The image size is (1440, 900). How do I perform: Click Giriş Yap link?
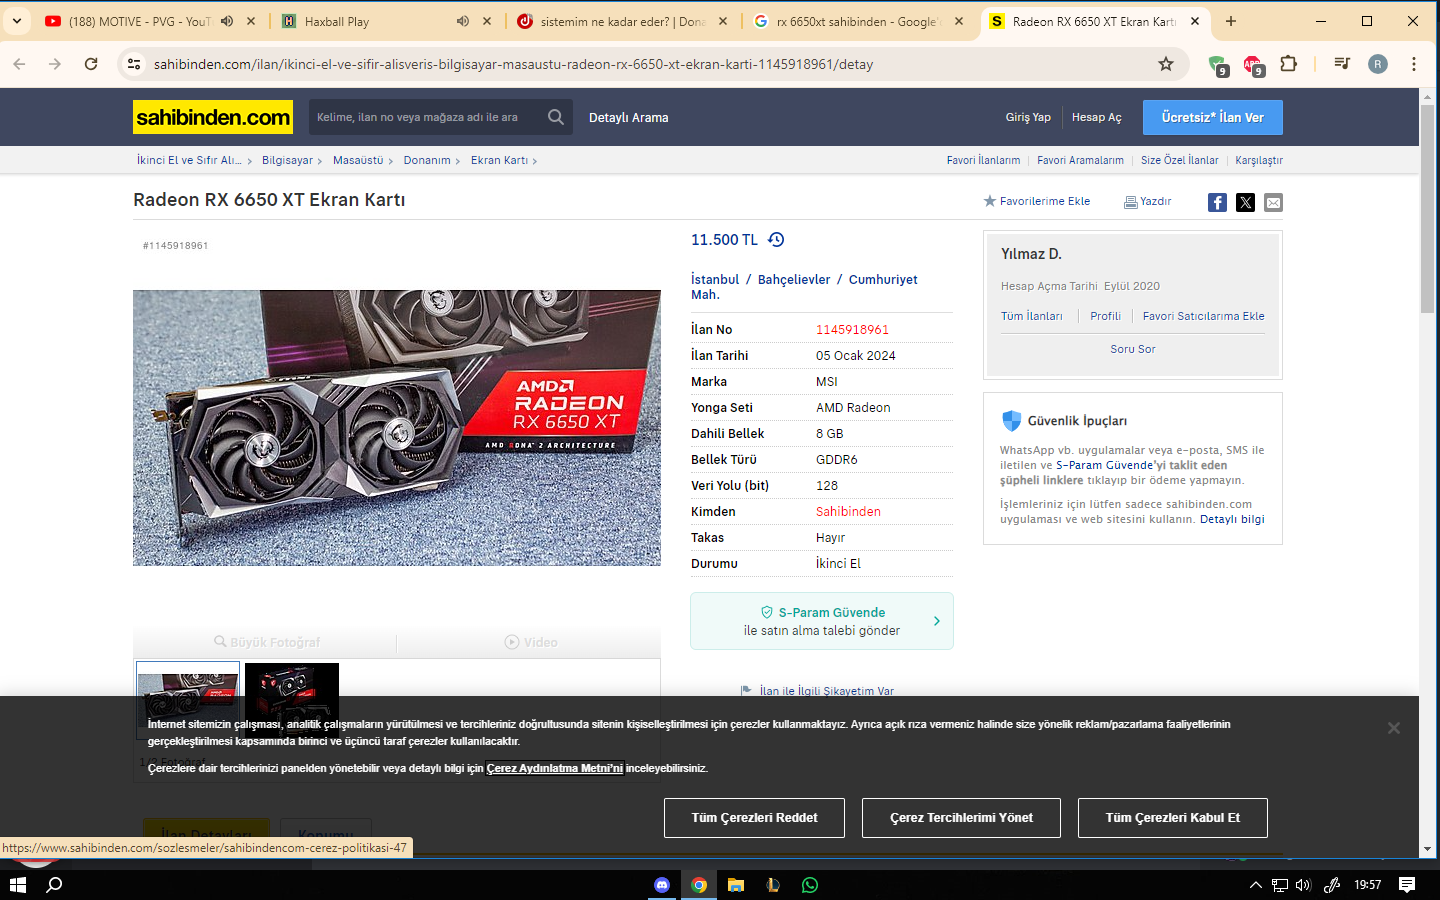click(x=1028, y=117)
